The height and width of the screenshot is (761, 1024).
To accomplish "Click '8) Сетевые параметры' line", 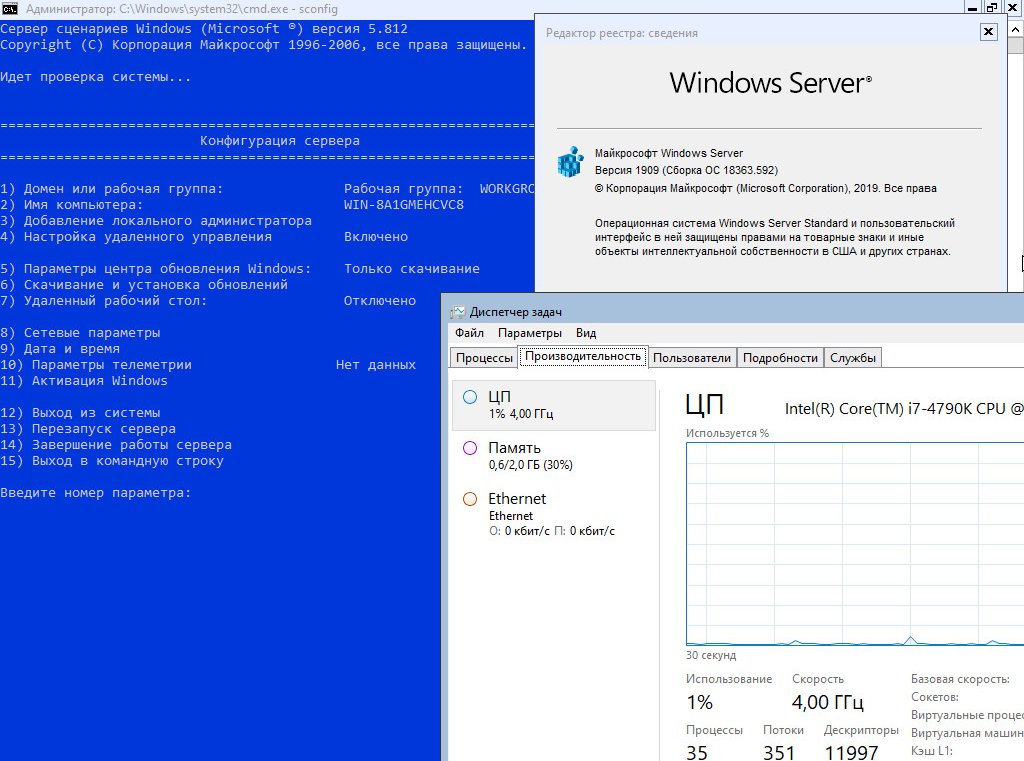I will tap(80, 333).
